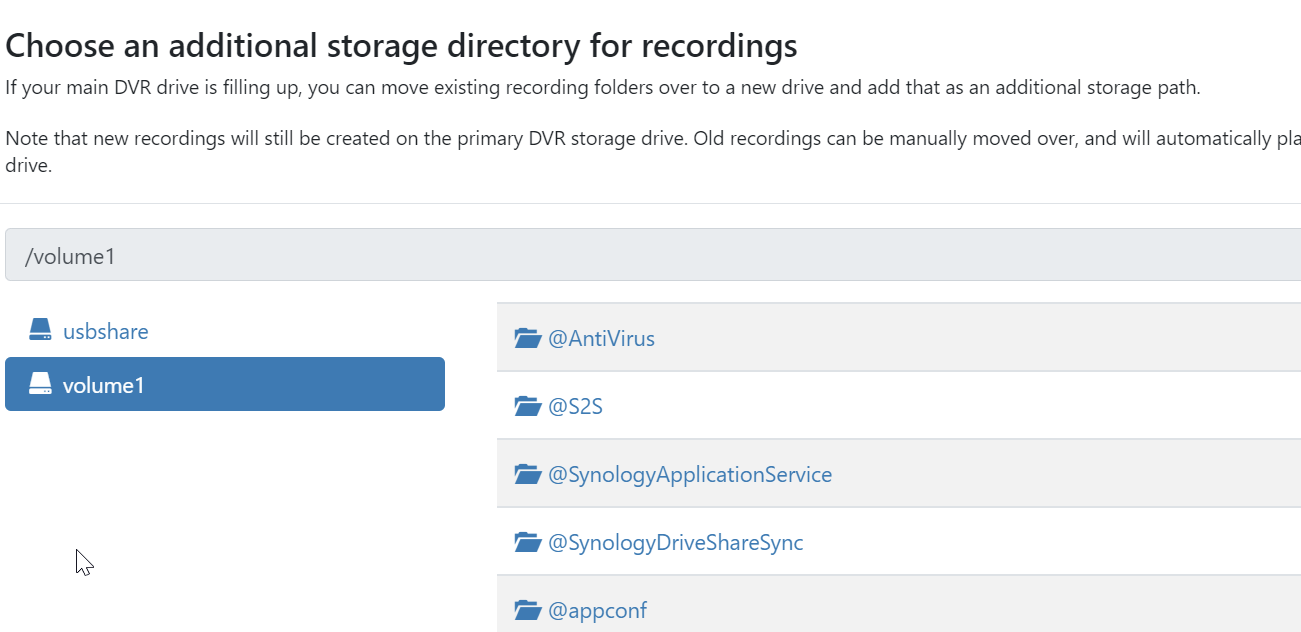Click the @S2S folder icon
1301x632 pixels.
527,406
